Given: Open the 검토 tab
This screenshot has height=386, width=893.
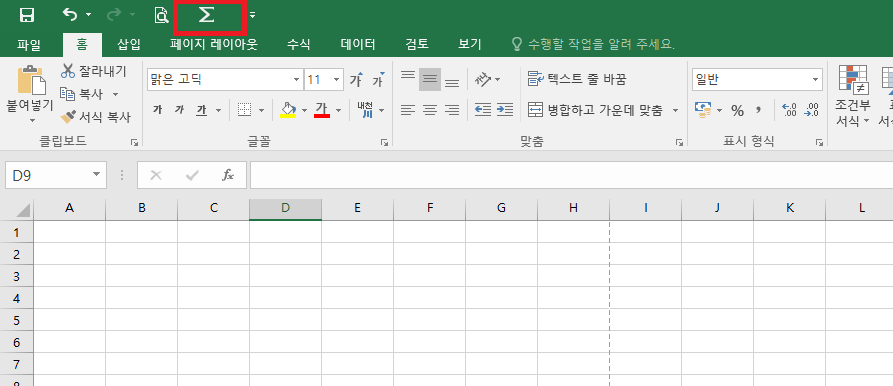Looking at the screenshot, I should [x=417, y=44].
